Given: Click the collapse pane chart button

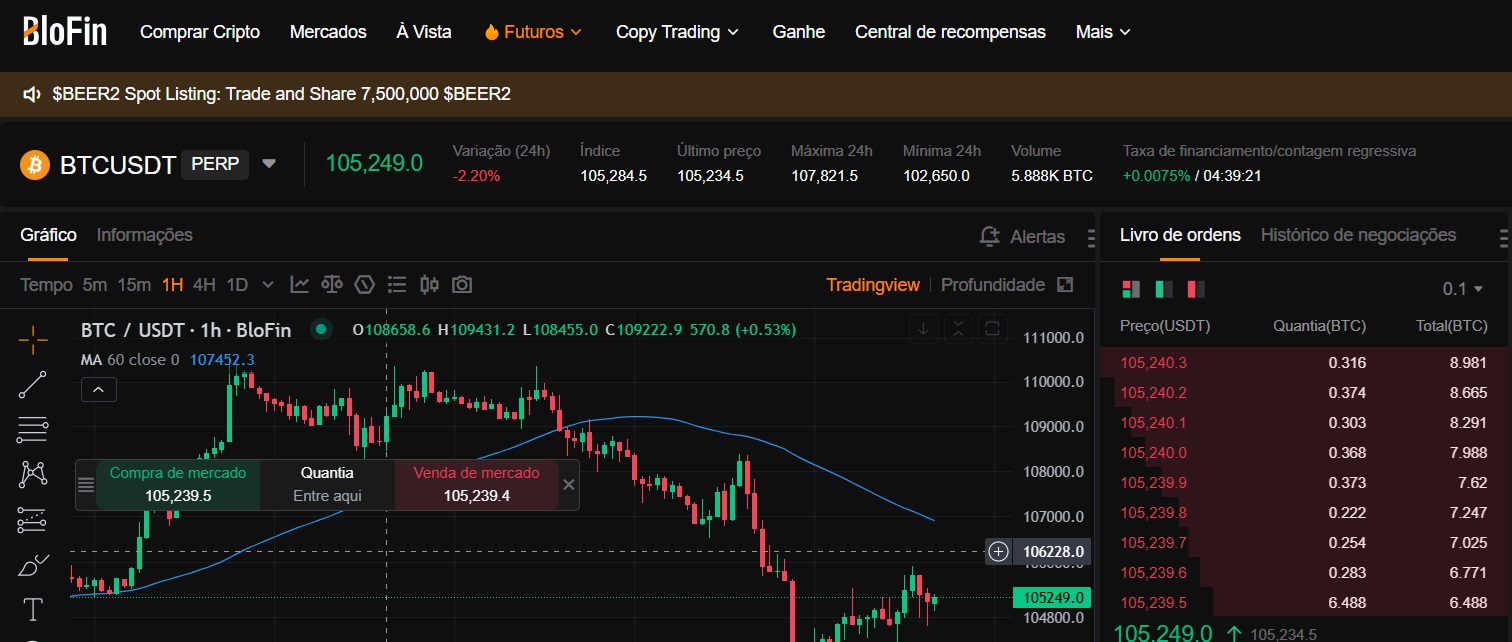Looking at the screenshot, I should pyautogui.click(x=959, y=328).
